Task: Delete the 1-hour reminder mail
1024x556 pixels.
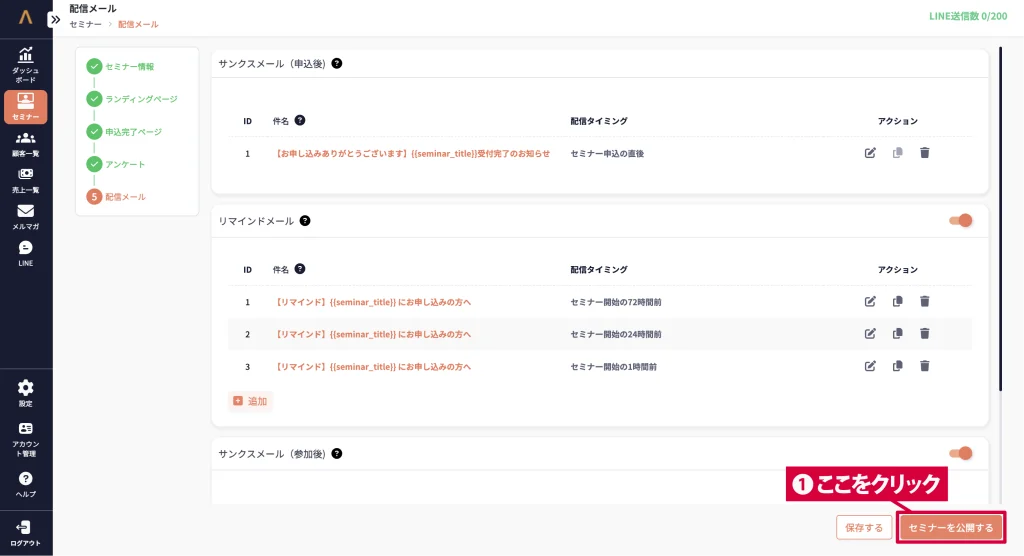Action: 924,366
